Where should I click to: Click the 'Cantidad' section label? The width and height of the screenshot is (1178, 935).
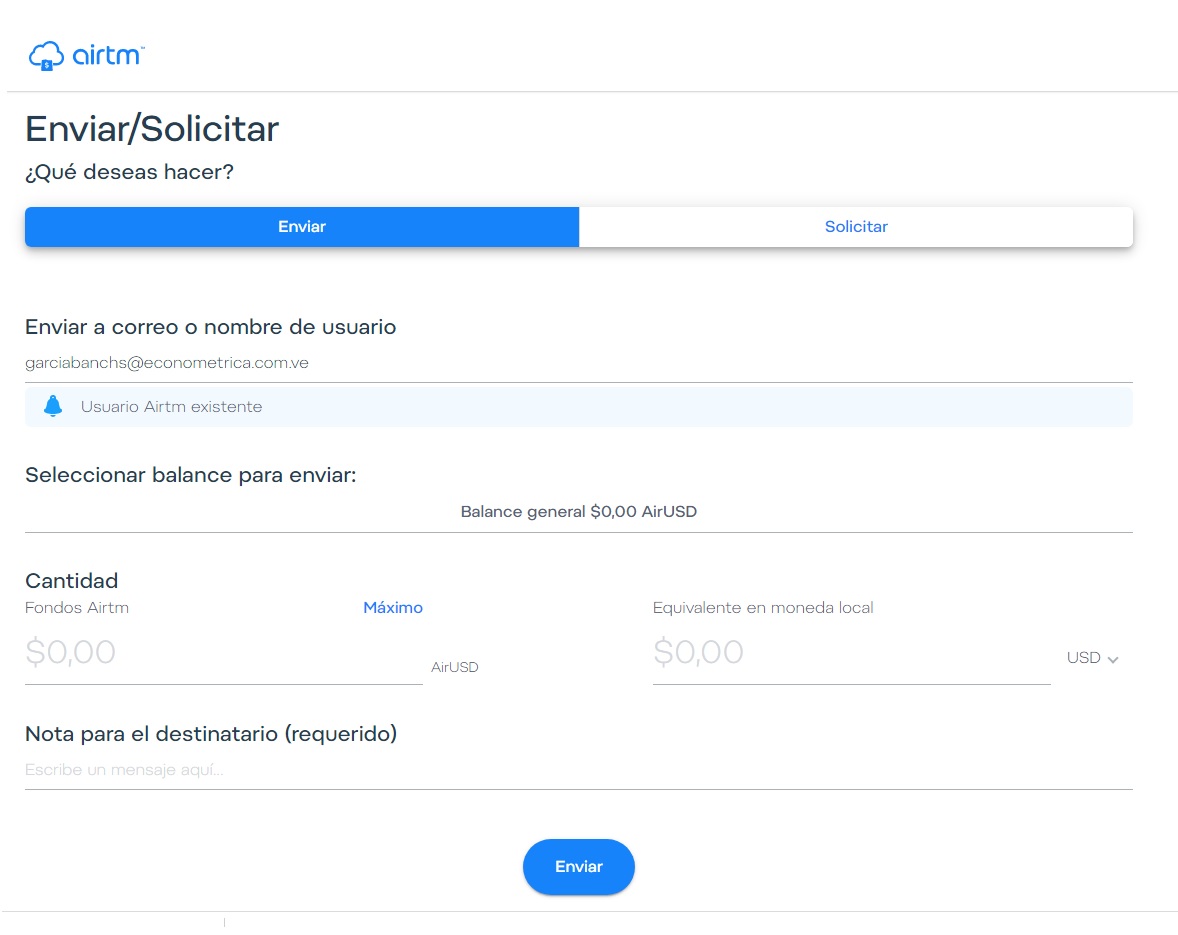pyautogui.click(x=71, y=581)
